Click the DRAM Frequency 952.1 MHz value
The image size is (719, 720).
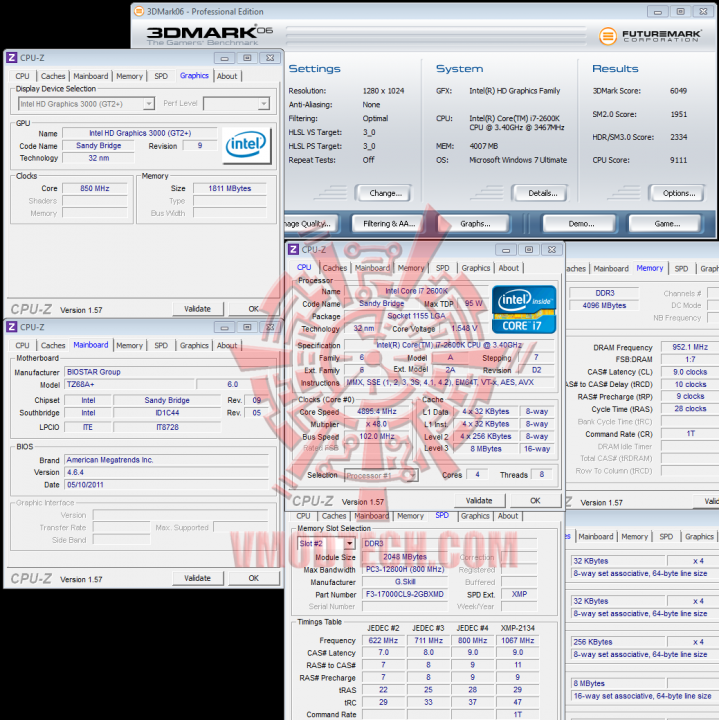pyautogui.click(x=690, y=347)
